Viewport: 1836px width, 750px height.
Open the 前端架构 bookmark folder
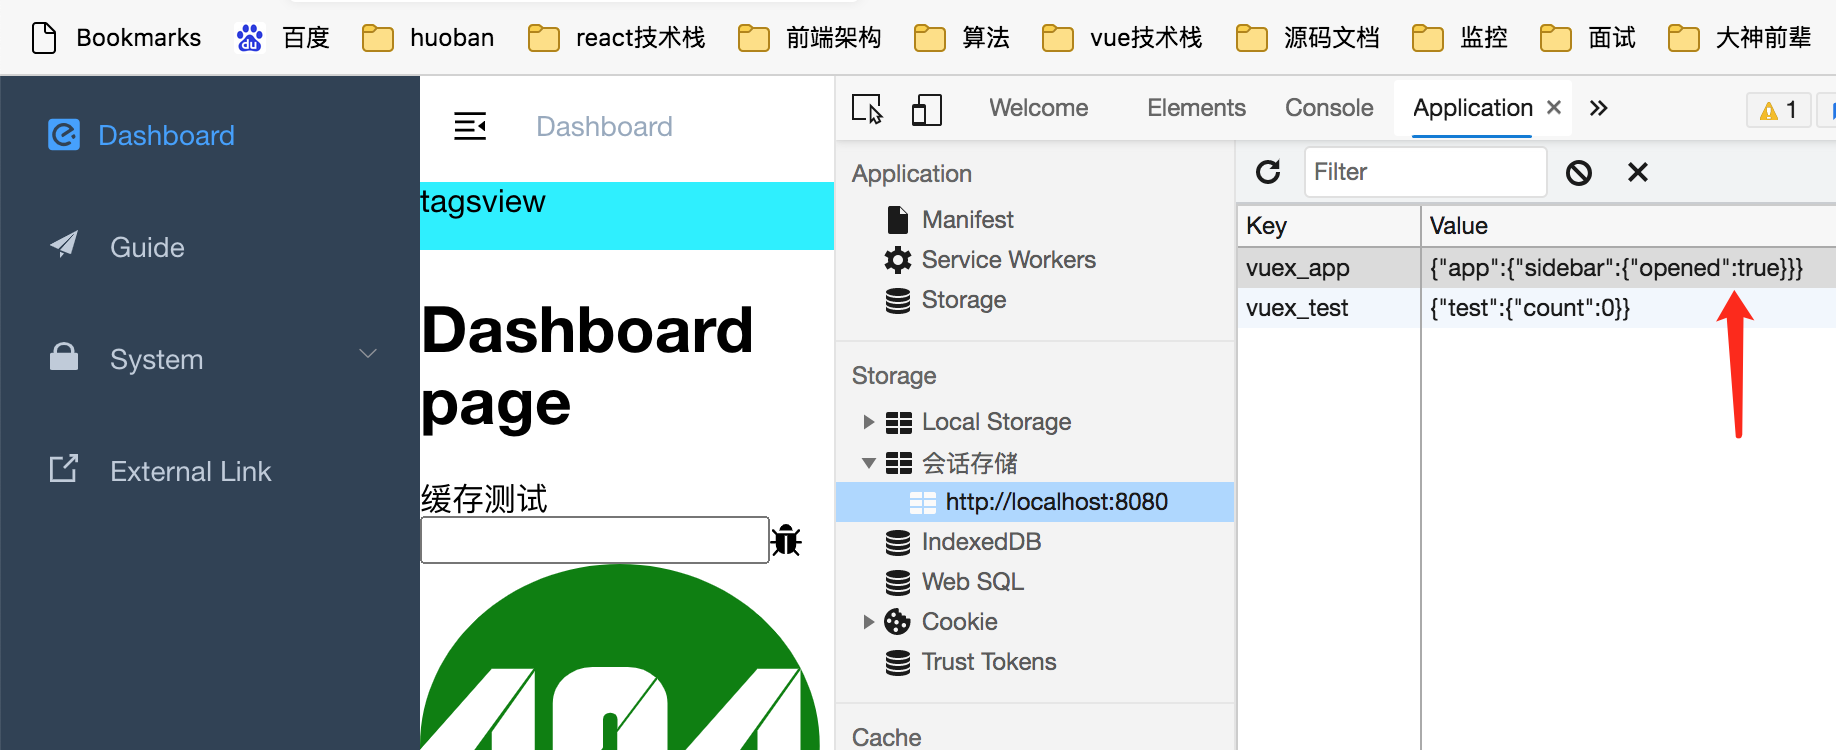pyautogui.click(x=809, y=38)
